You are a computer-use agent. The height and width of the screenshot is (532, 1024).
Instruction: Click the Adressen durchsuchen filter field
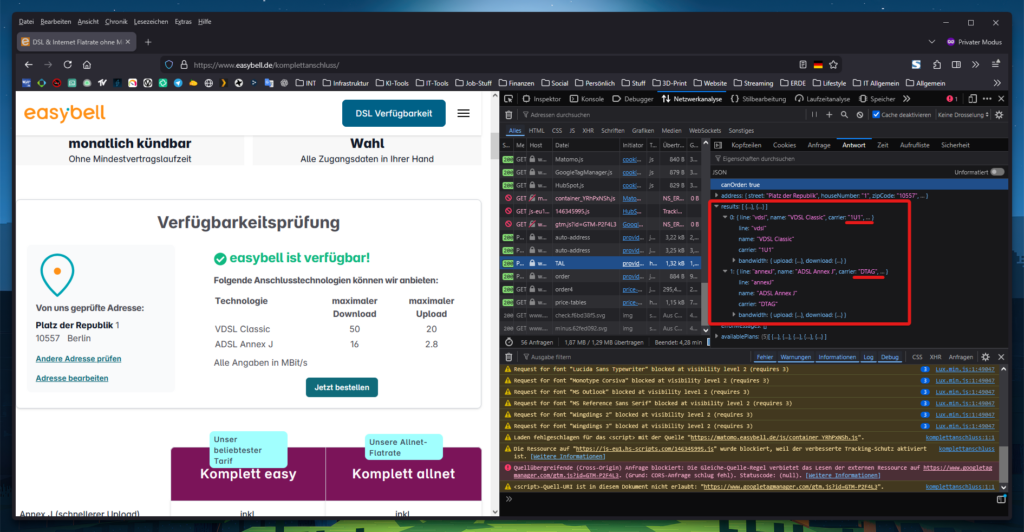tap(600, 115)
